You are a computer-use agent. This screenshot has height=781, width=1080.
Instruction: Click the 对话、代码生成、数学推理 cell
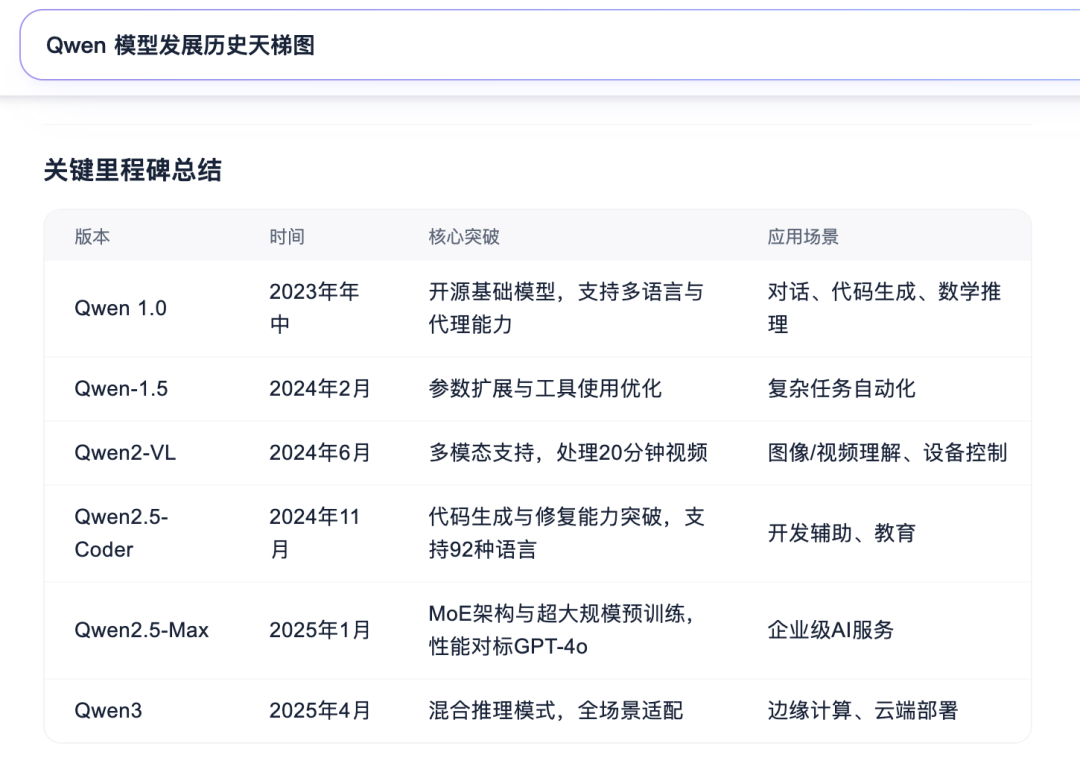(x=884, y=308)
